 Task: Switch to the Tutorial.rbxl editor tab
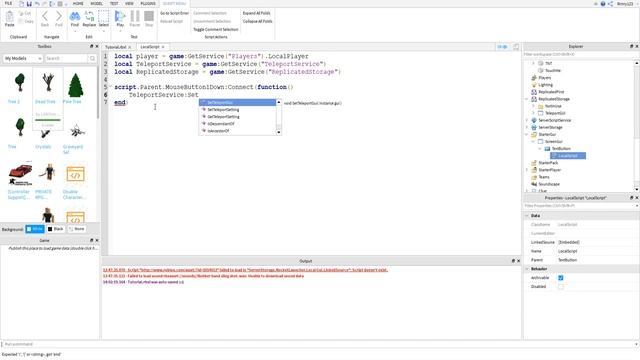coord(116,47)
